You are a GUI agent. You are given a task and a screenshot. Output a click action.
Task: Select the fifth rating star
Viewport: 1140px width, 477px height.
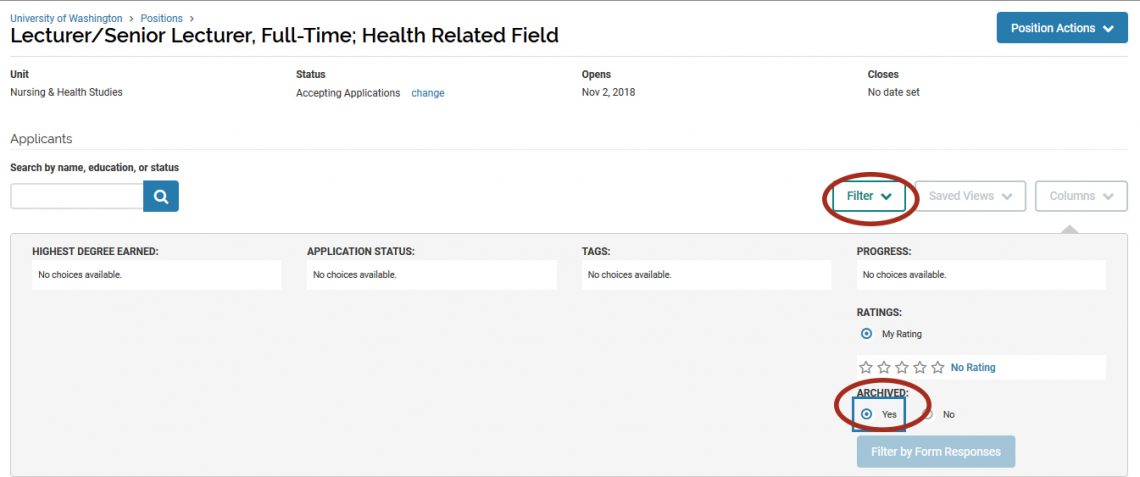pyautogui.click(x=938, y=368)
